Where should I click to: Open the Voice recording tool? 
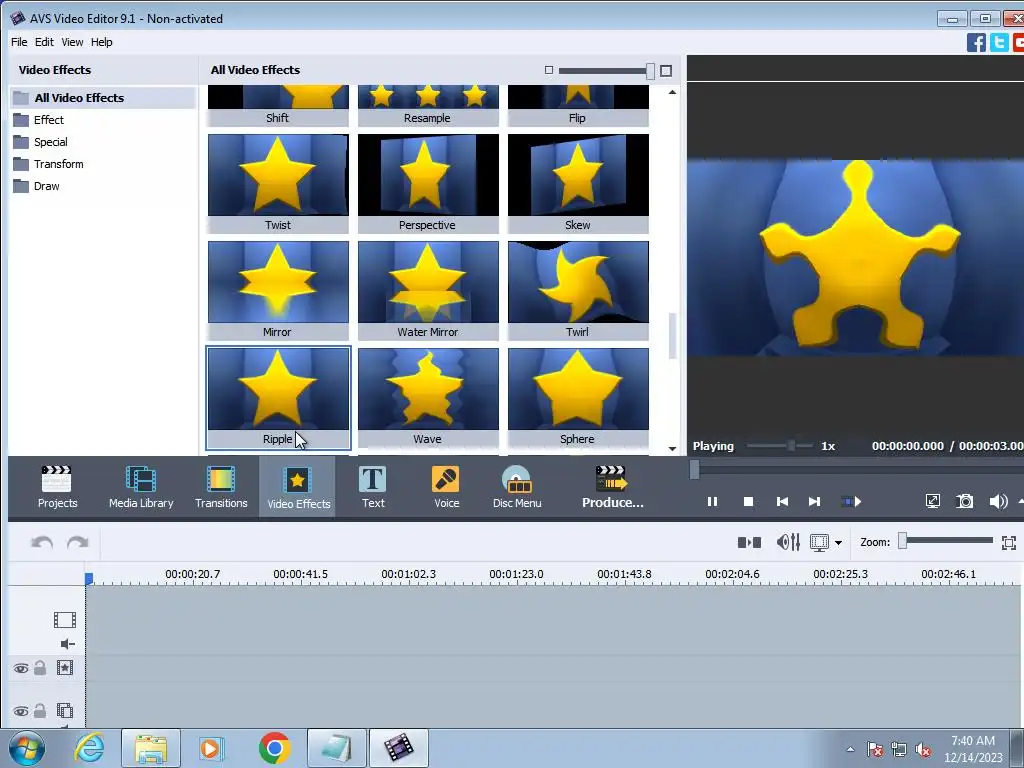[446, 487]
